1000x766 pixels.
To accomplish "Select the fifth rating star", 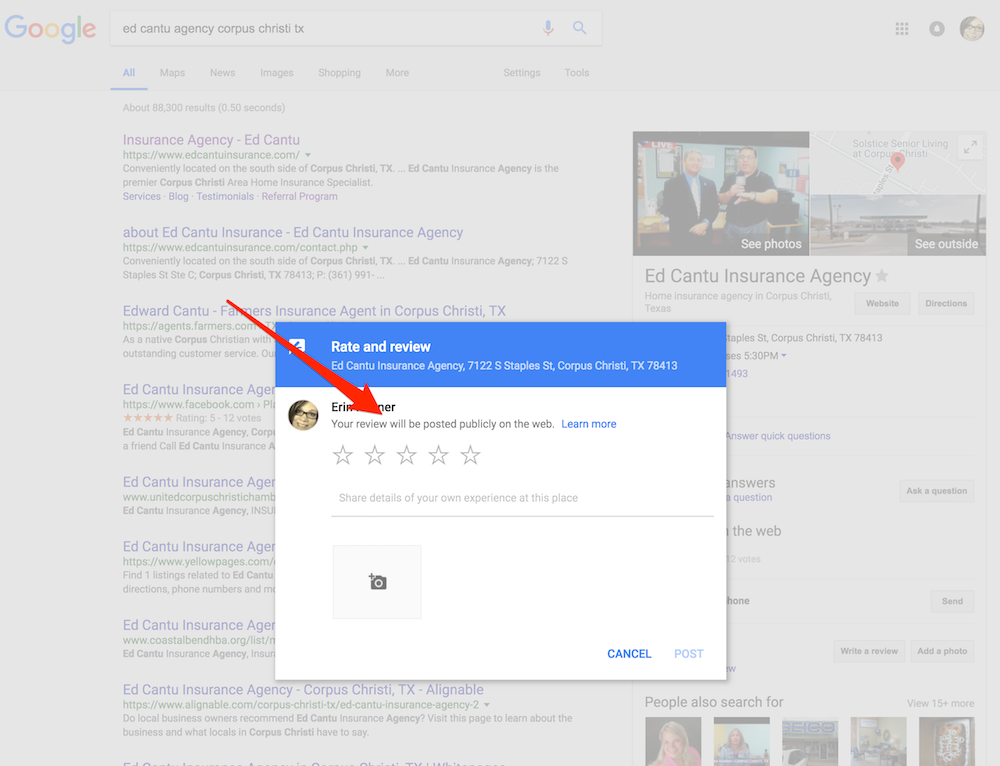I will [471, 455].
